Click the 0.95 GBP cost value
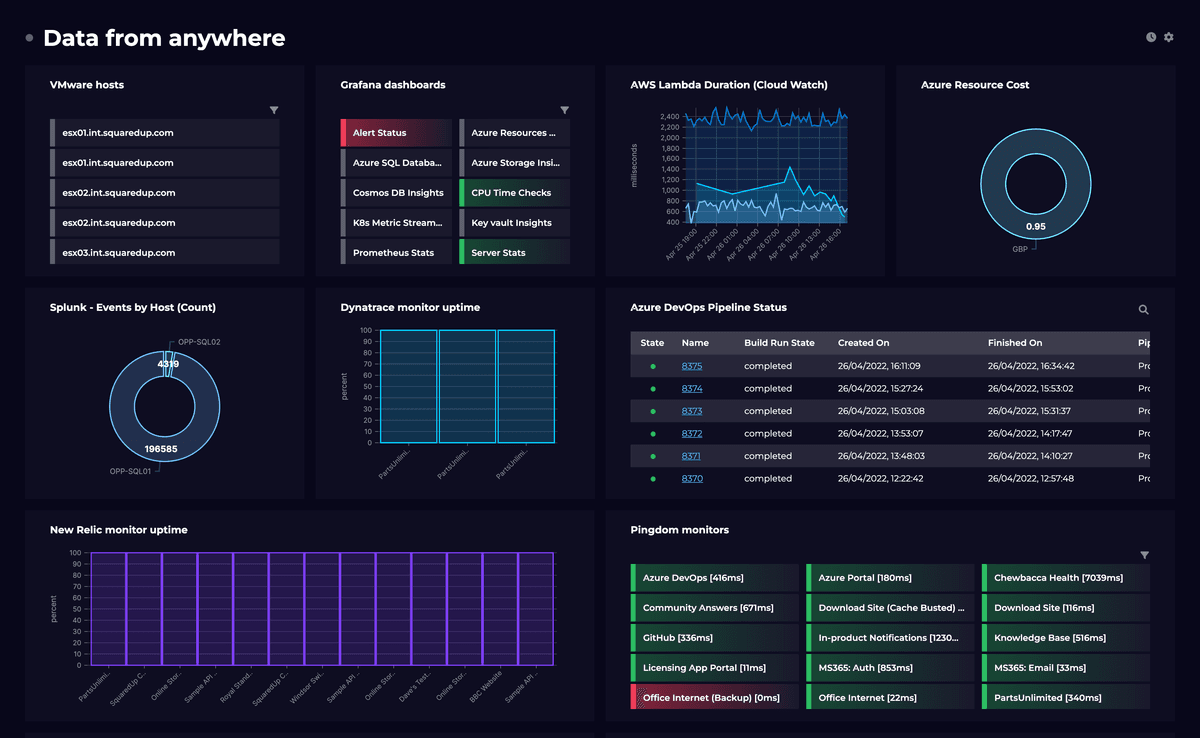This screenshot has height=738, width=1200. (x=1035, y=227)
